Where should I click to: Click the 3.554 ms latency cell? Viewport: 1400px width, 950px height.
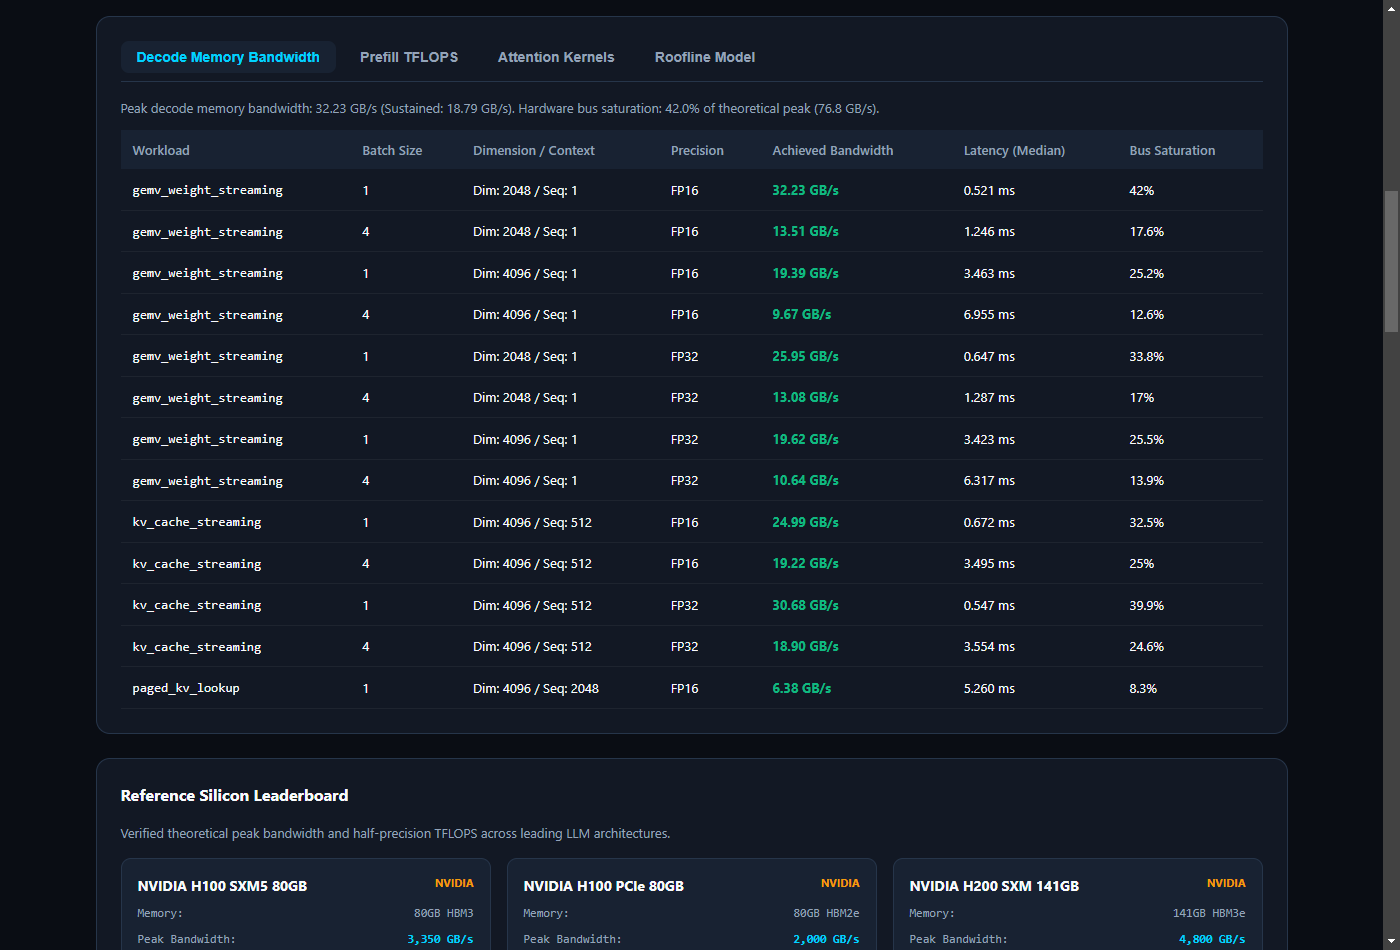[x=989, y=646]
